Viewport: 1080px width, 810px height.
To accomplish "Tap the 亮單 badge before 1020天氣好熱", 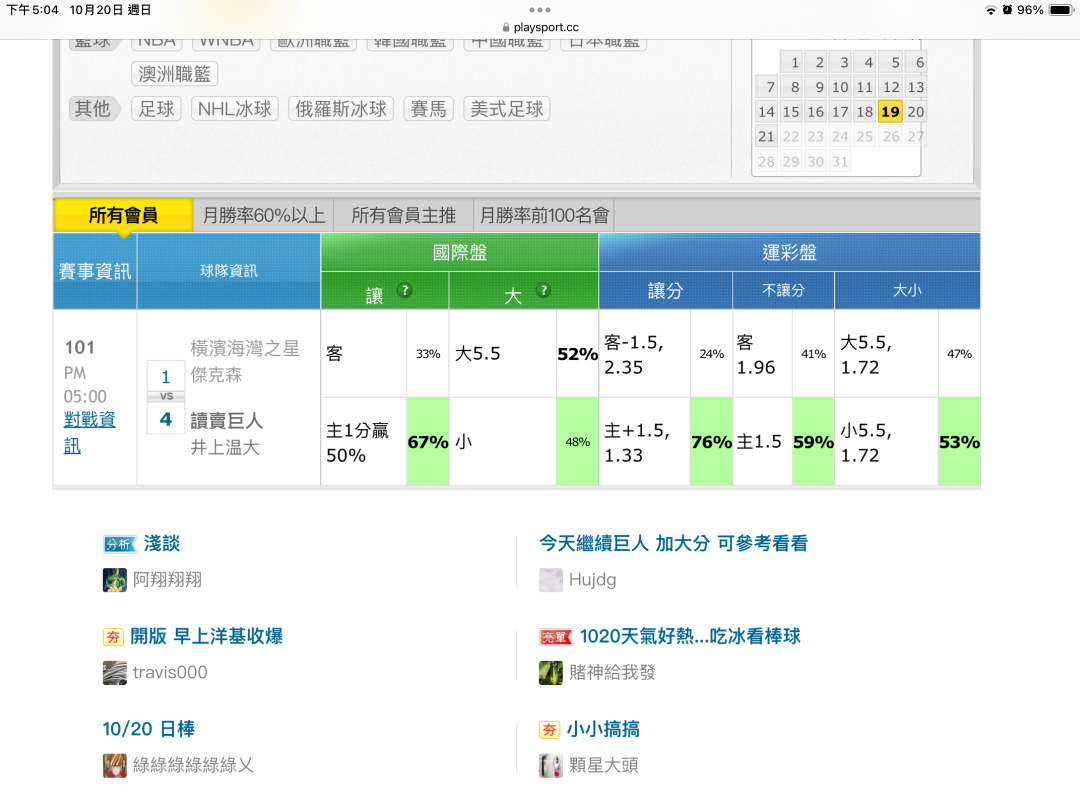I will tap(555, 637).
